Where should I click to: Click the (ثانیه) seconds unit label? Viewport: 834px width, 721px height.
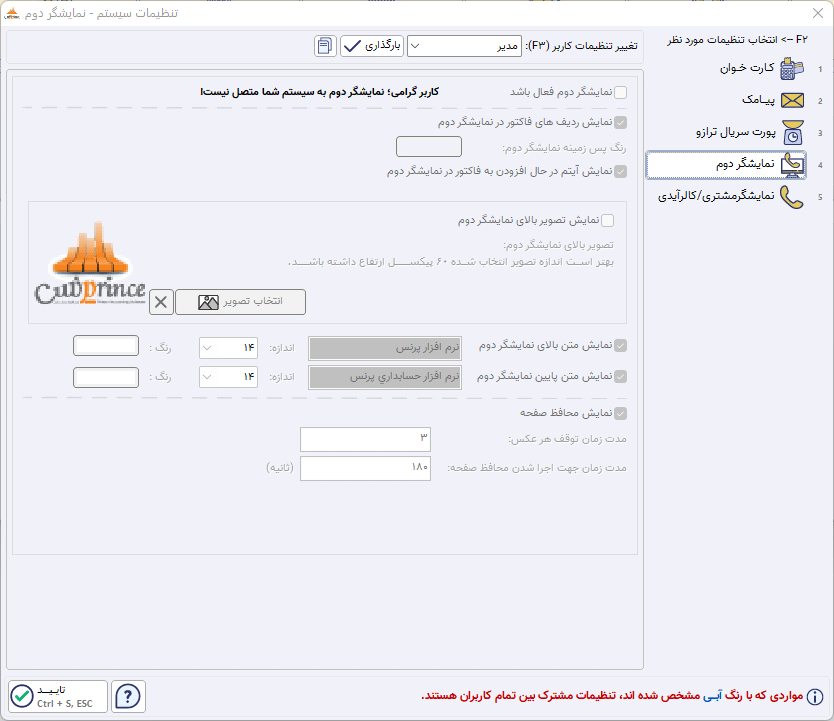(280, 468)
